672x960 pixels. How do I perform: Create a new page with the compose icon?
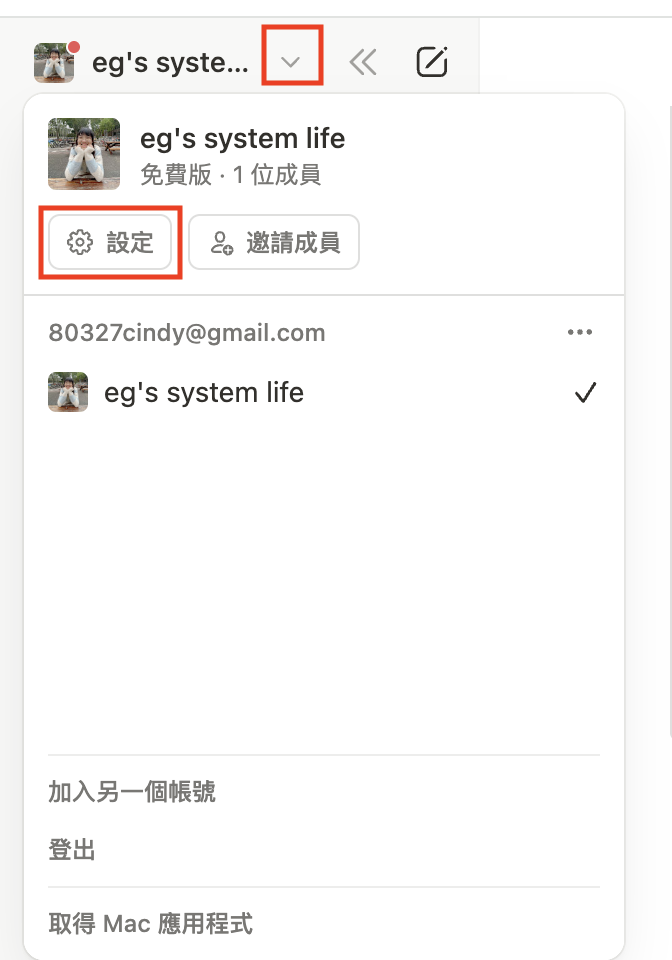pos(431,63)
